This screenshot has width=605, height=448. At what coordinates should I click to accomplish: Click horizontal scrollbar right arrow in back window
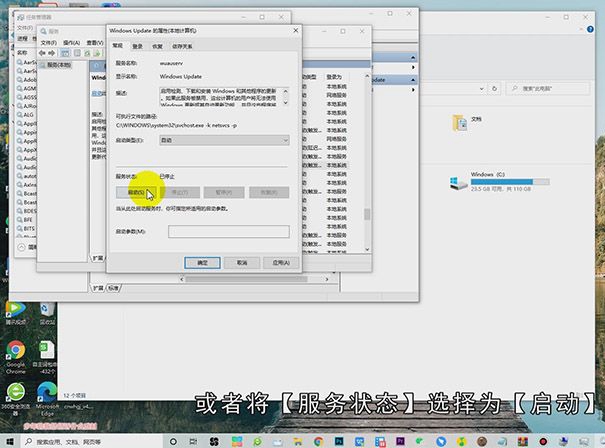327,279
